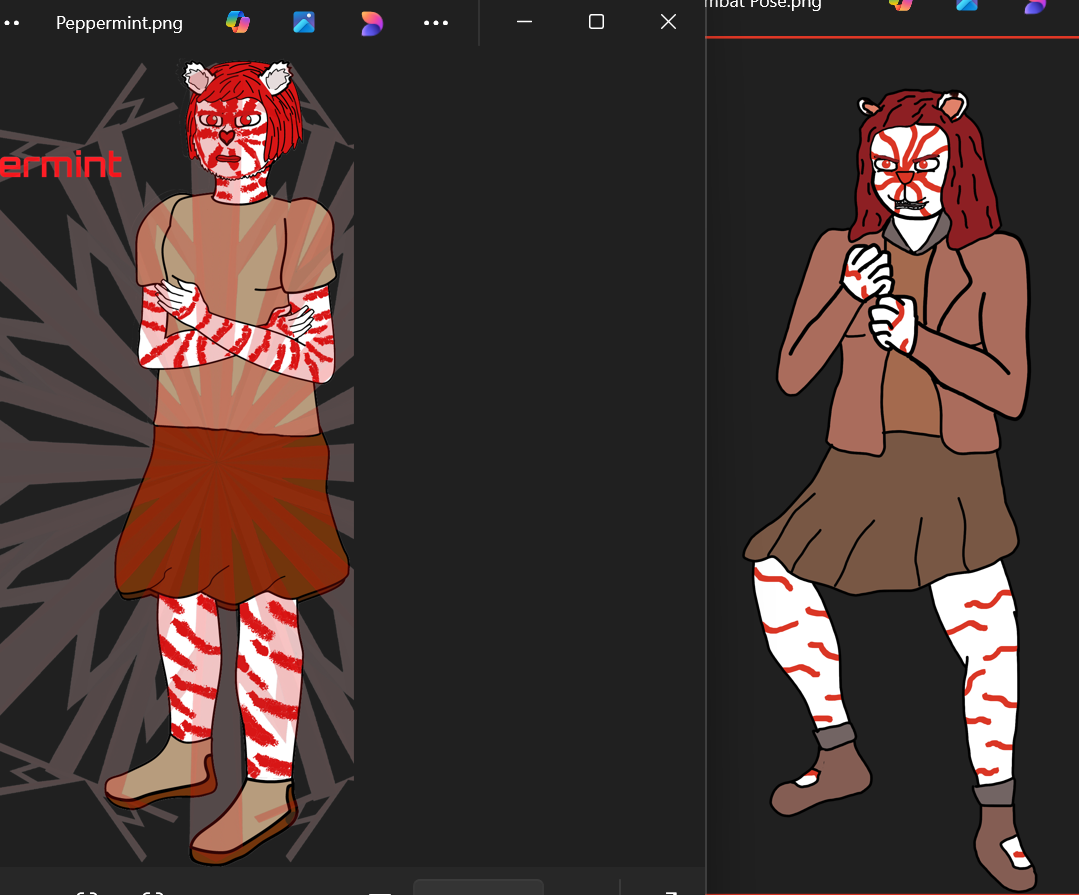This screenshot has height=895, width=1079.
Task: Click Copilot icon in Combat Pose window
Action: coord(901,5)
